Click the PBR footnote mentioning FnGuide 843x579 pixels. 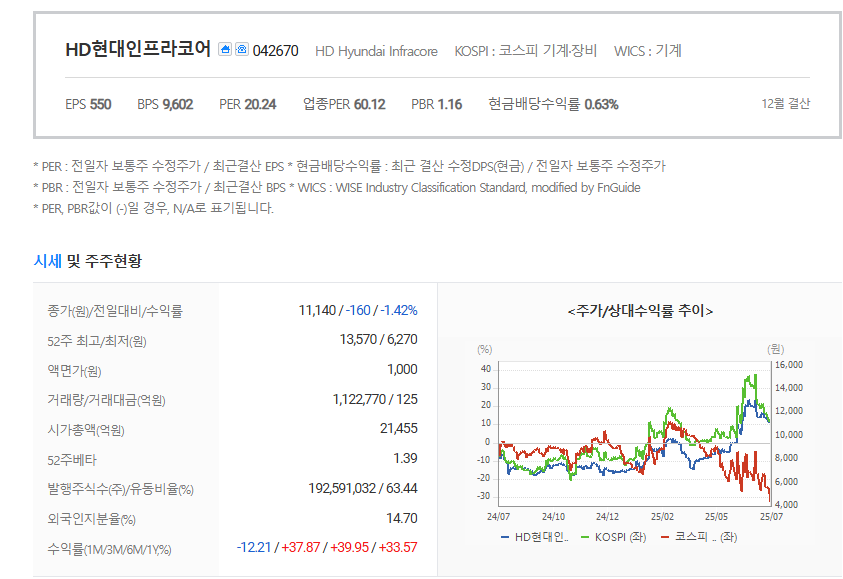pos(337,187)
